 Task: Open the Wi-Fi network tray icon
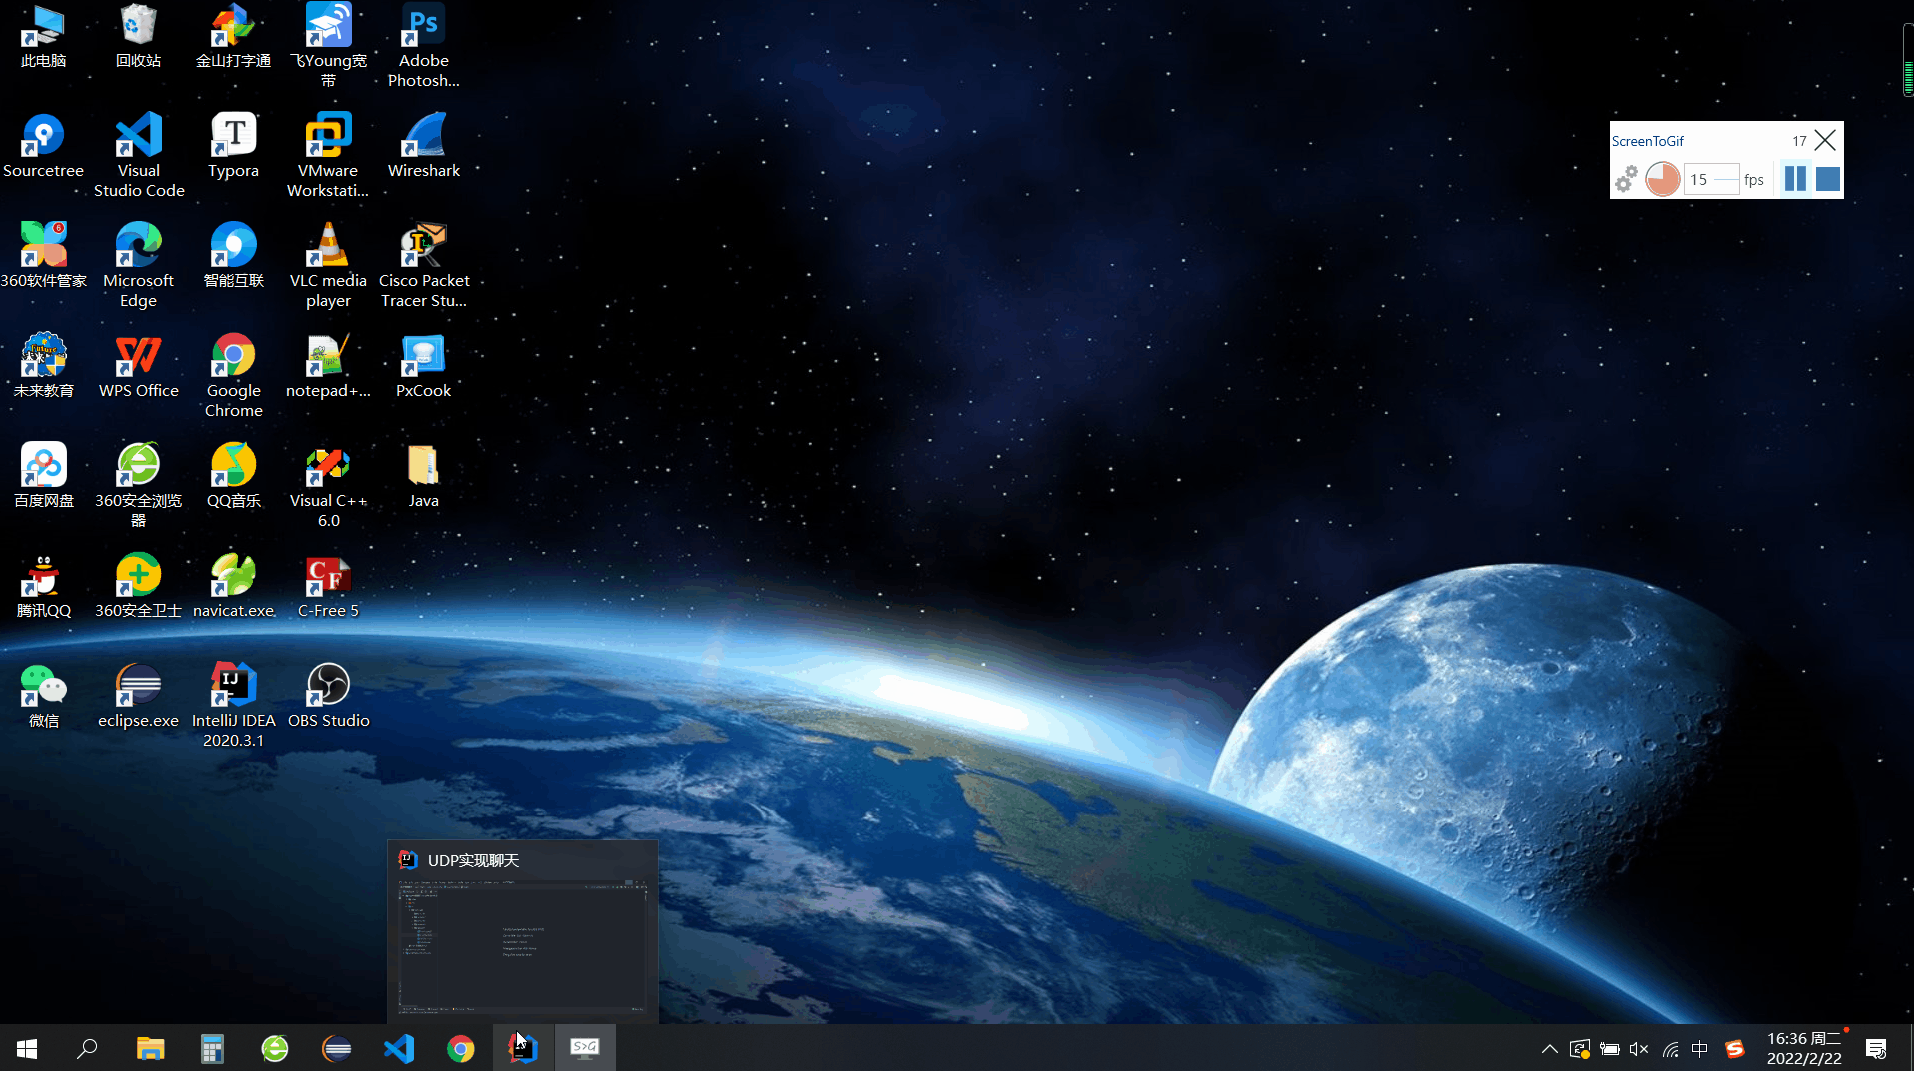click(x=1670, y=1049)
